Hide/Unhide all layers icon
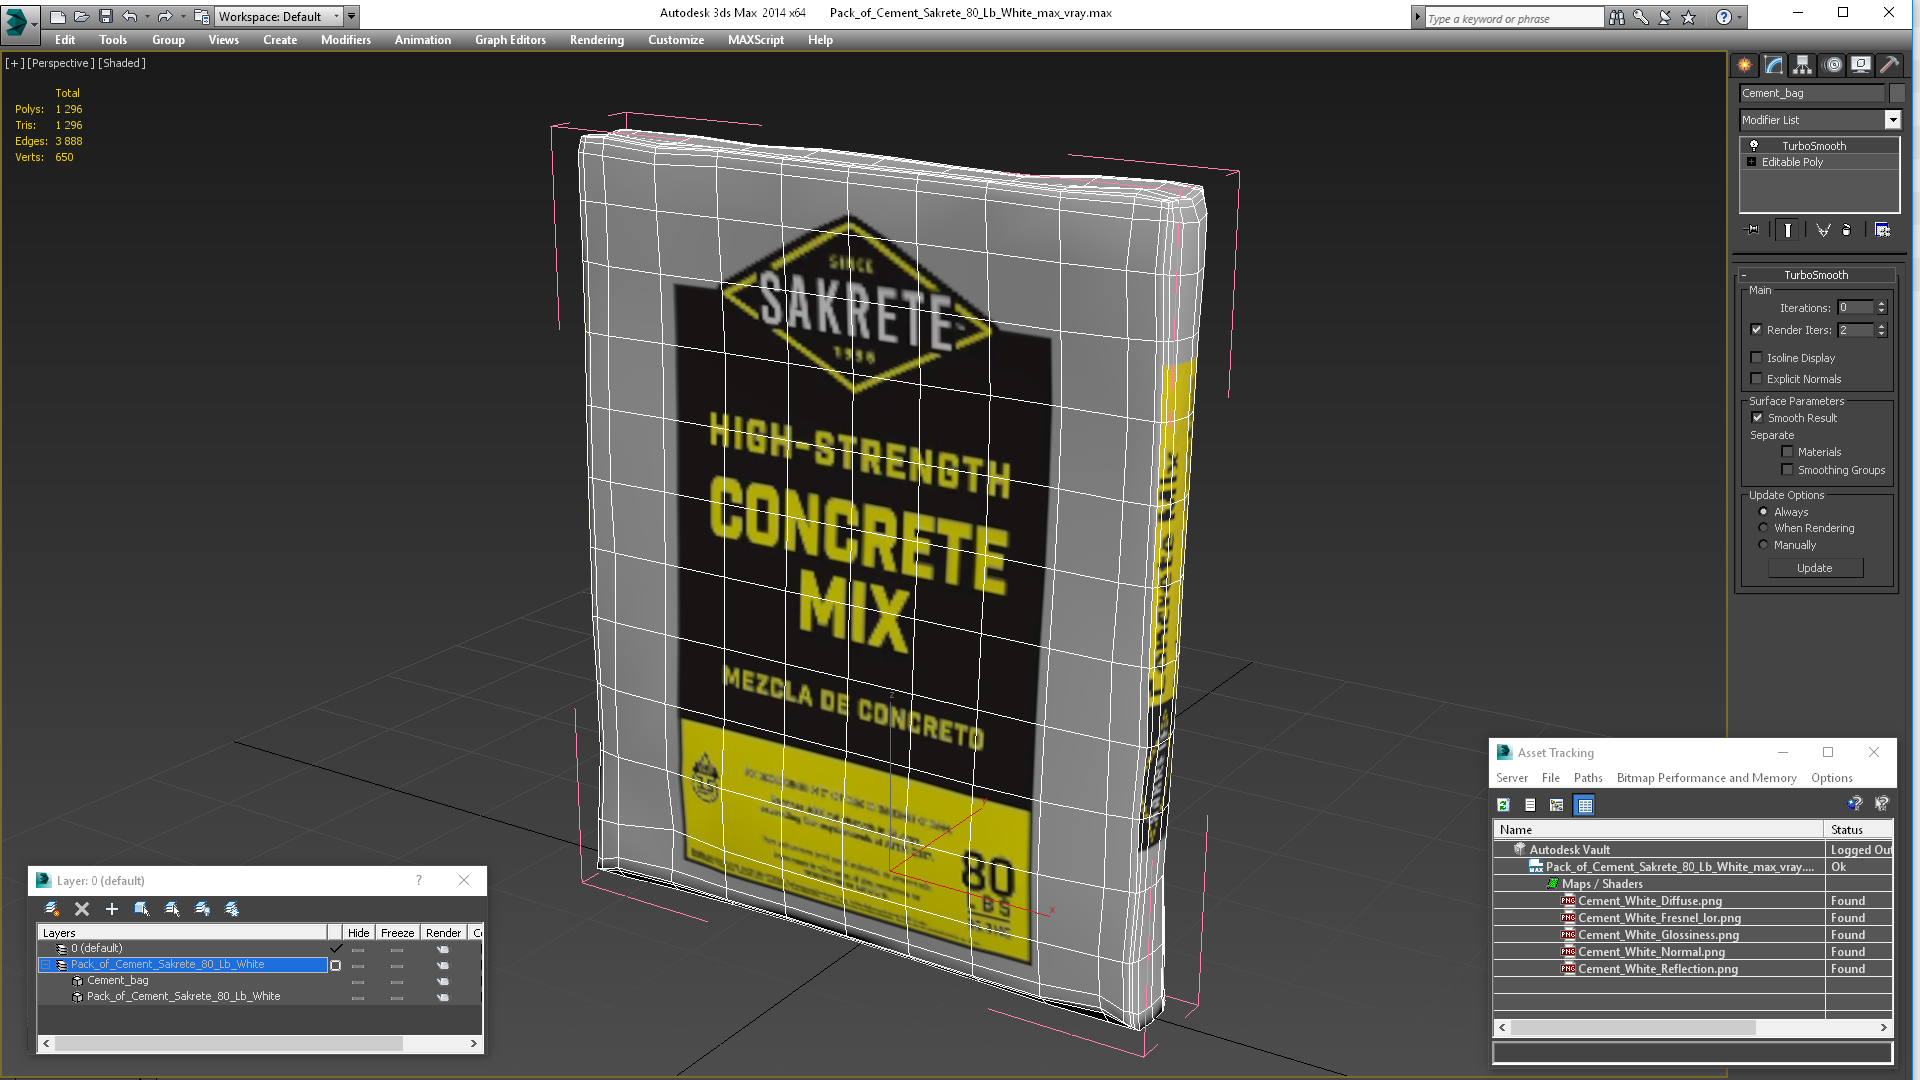This screenshot has width=1920, height=1080. tap(202, 909)
